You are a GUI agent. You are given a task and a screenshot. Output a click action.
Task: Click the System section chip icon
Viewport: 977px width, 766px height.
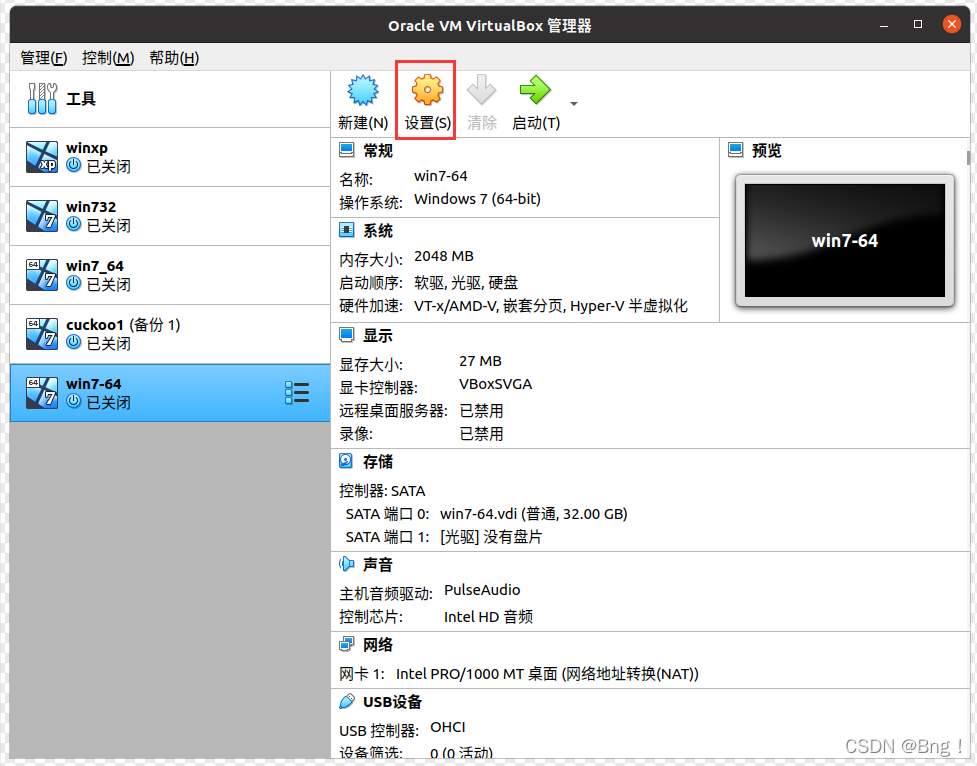point(346,230)
